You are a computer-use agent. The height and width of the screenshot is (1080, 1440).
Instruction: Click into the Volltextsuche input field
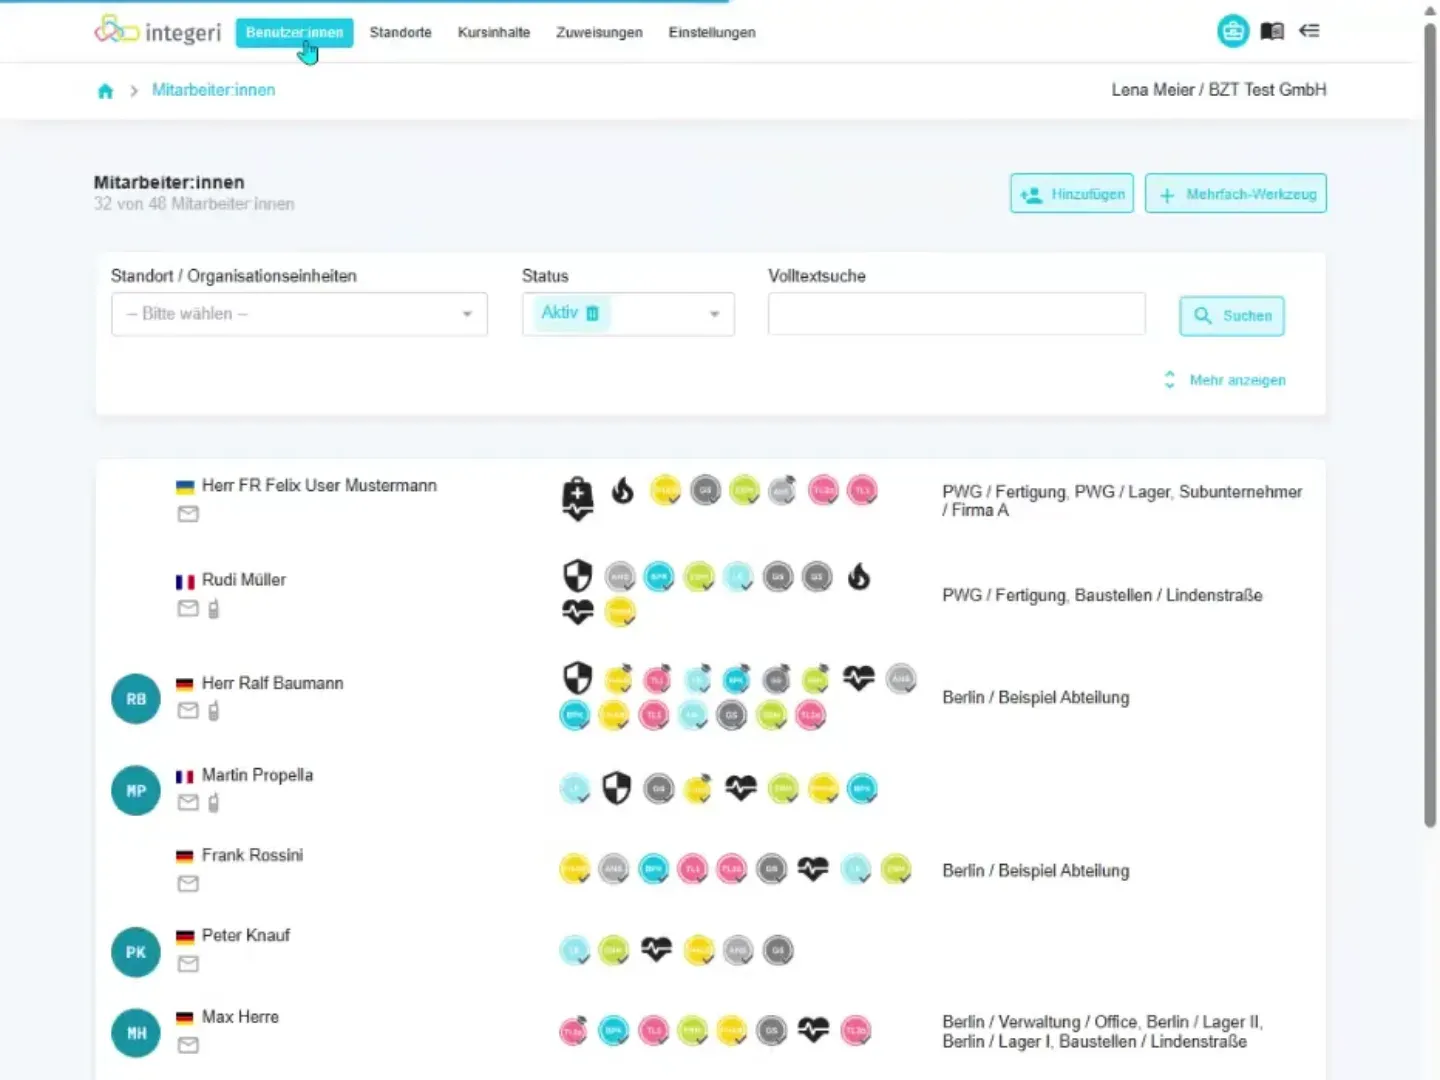(x=956, y=314)
